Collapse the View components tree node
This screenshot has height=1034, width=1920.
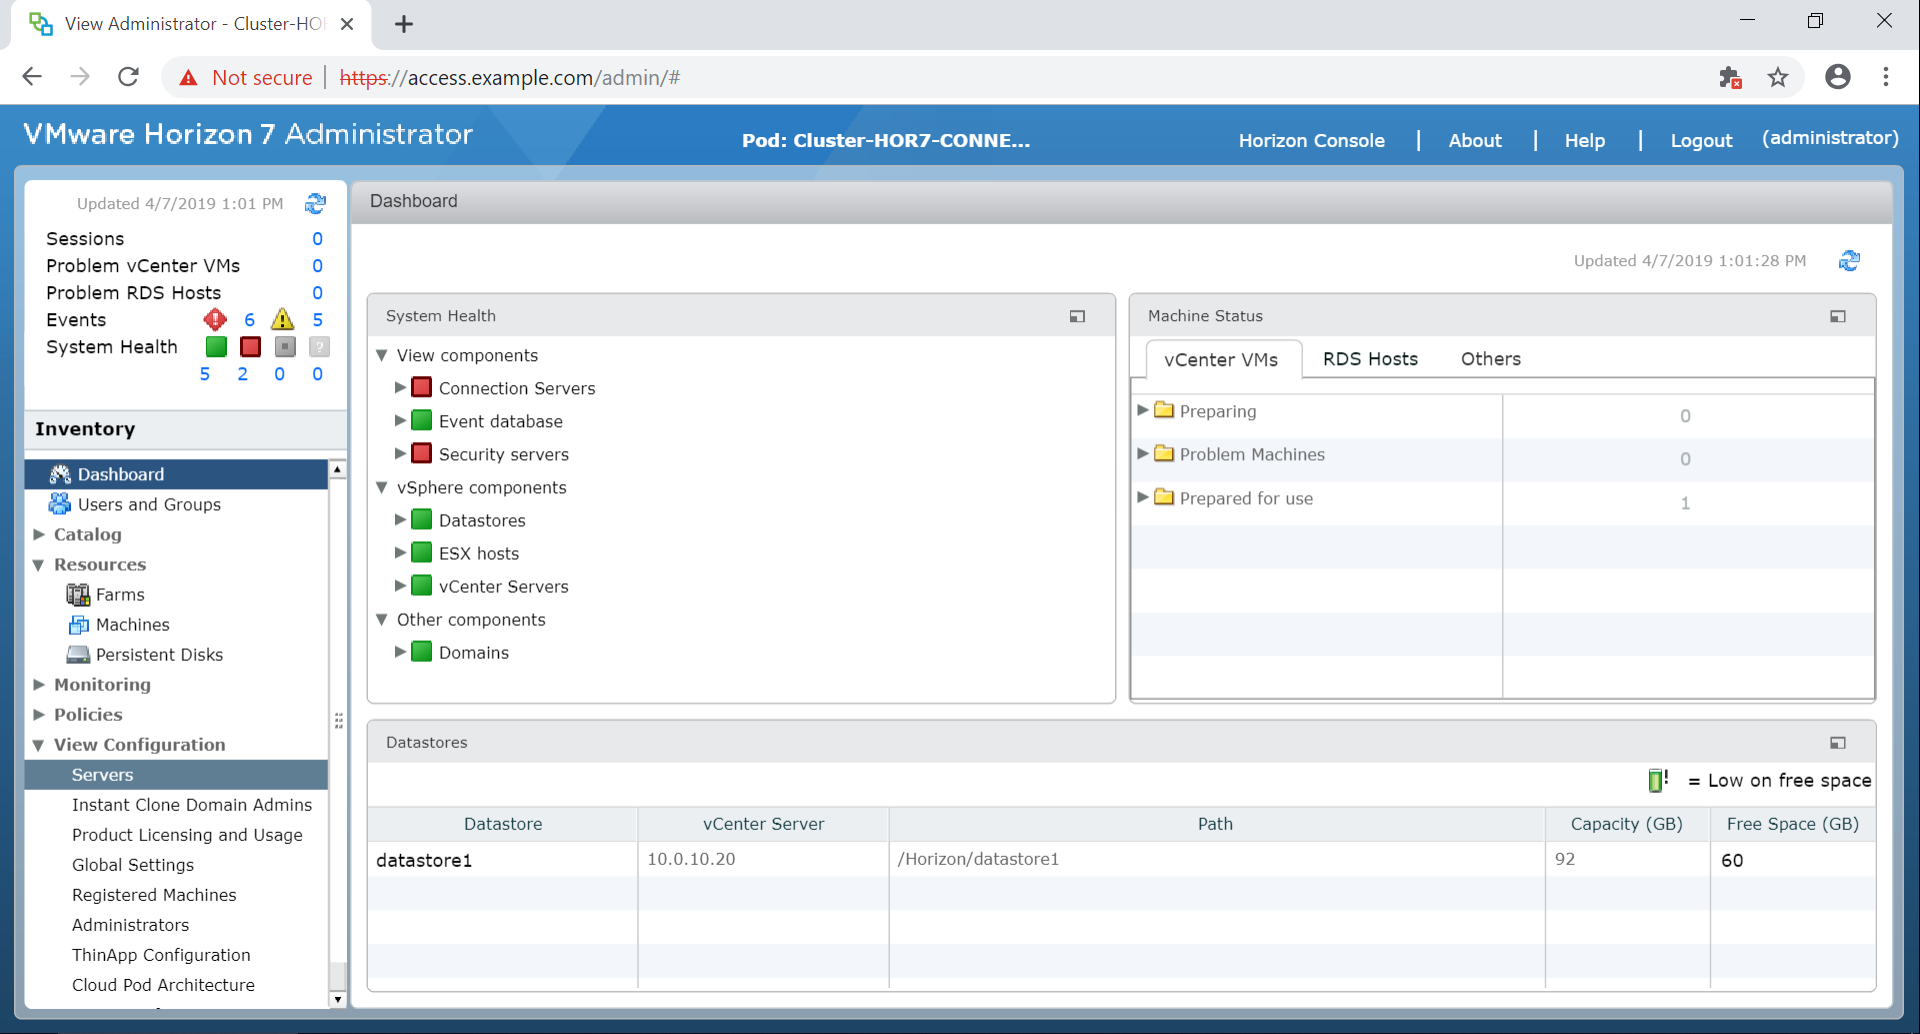[381, 355]
